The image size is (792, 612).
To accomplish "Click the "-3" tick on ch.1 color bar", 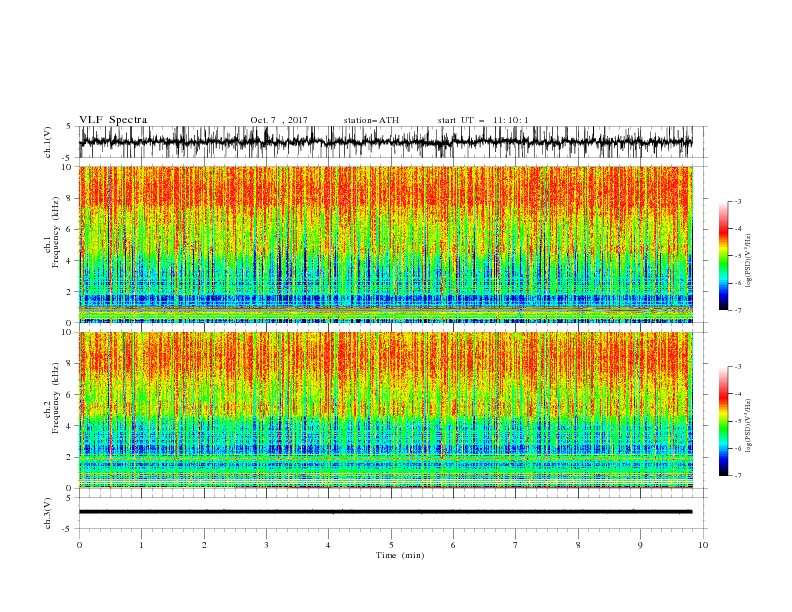I will (737, 201).
